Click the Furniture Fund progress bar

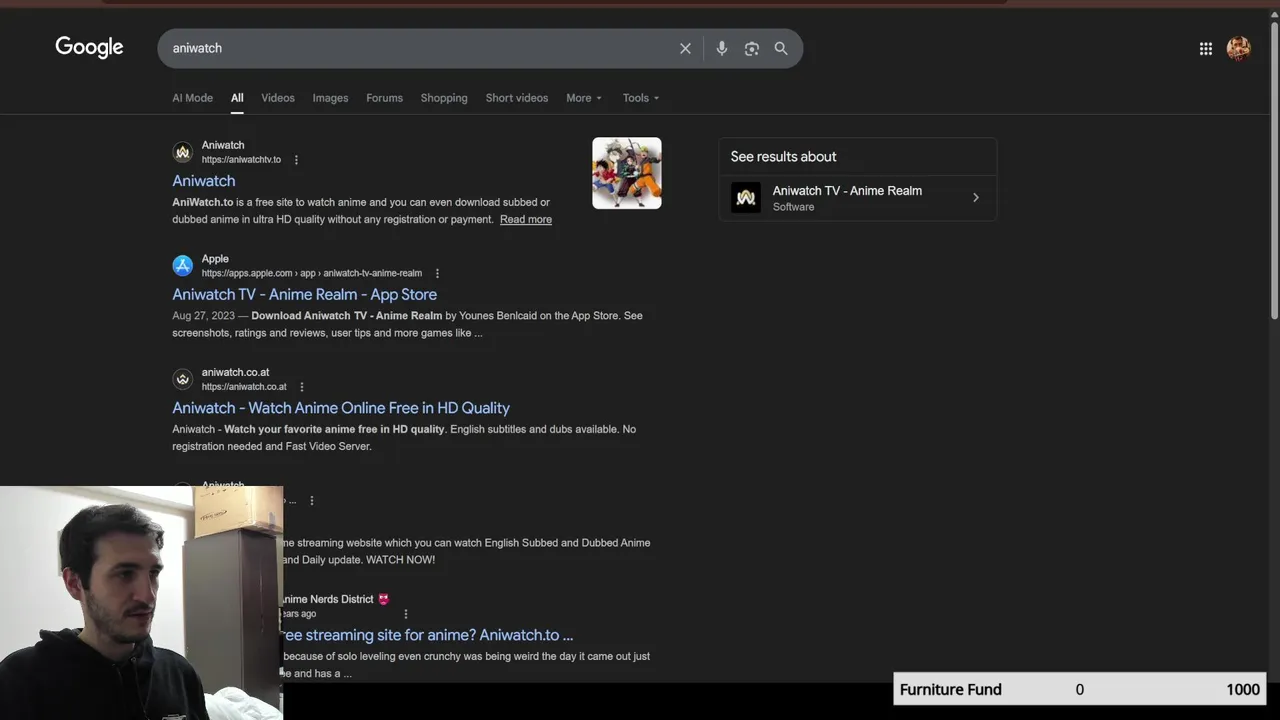[x=1080, y=689]
